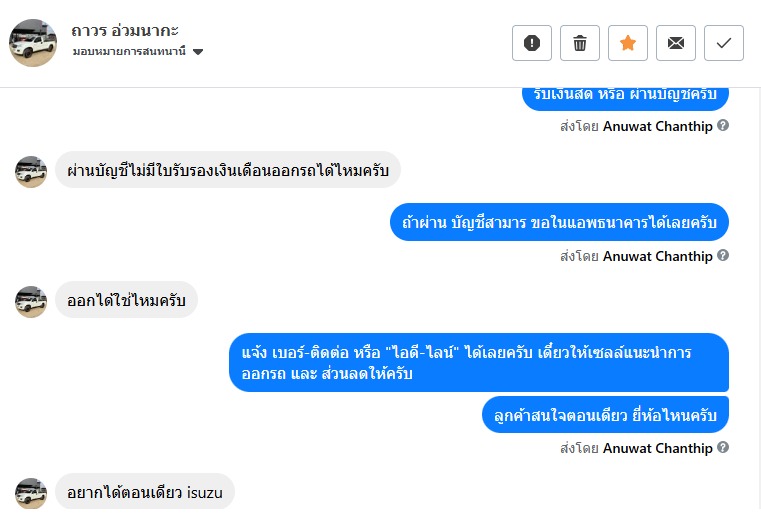This screenshot has width=761, height=519.
Task: Click the แจ้ง เบอร์-ติดต่อ blue message bubble
Action: (x=478, y=362)
